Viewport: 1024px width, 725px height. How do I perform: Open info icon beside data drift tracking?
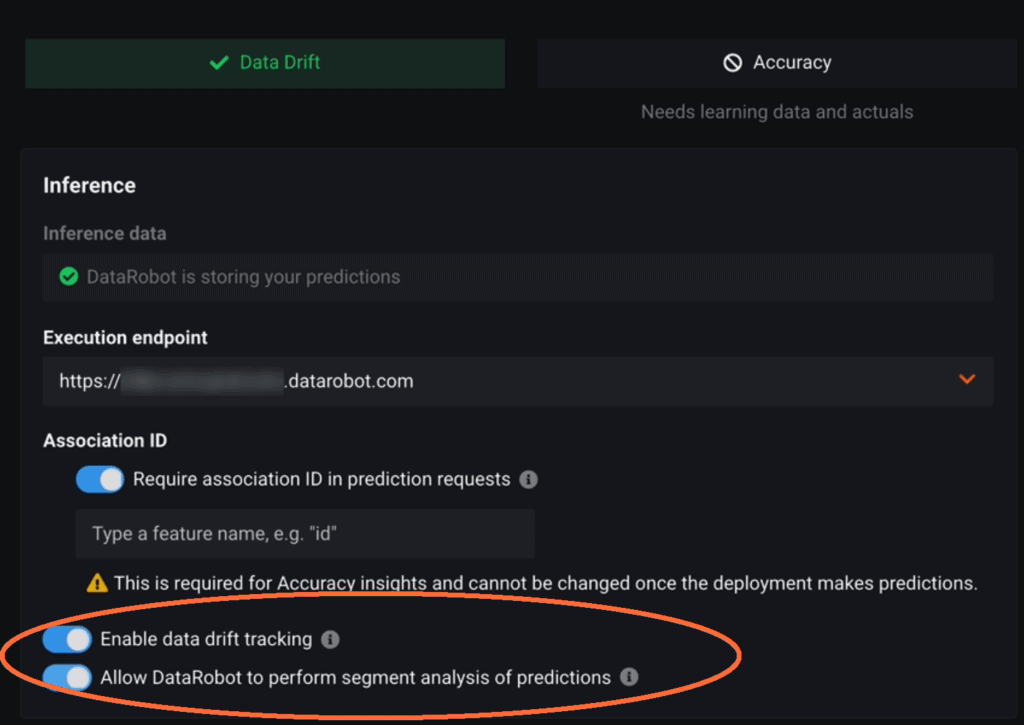click(x=330, y=639)
